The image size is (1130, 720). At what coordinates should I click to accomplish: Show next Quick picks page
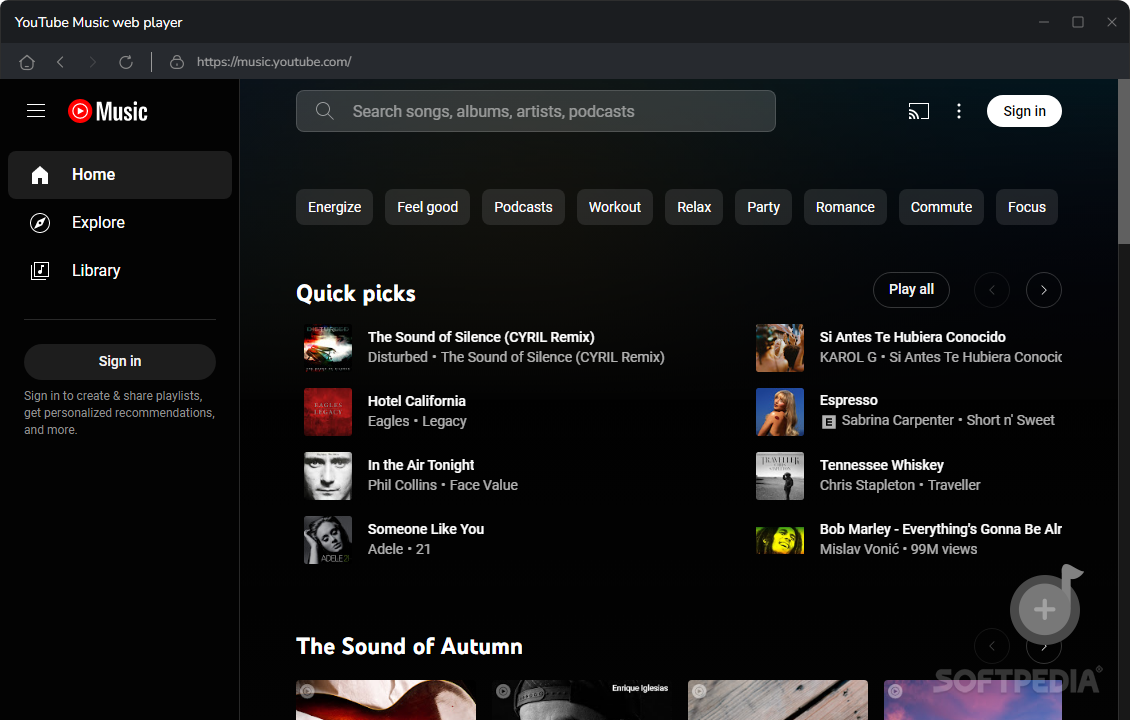[1044, 290]
